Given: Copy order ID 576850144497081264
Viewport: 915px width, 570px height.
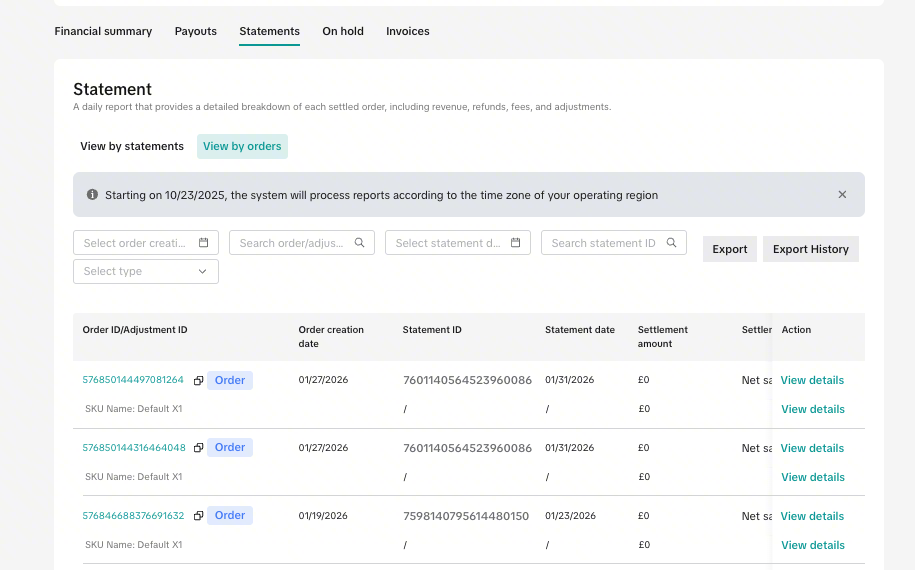Looking at the screenshot, I should [x=198, y=380].
